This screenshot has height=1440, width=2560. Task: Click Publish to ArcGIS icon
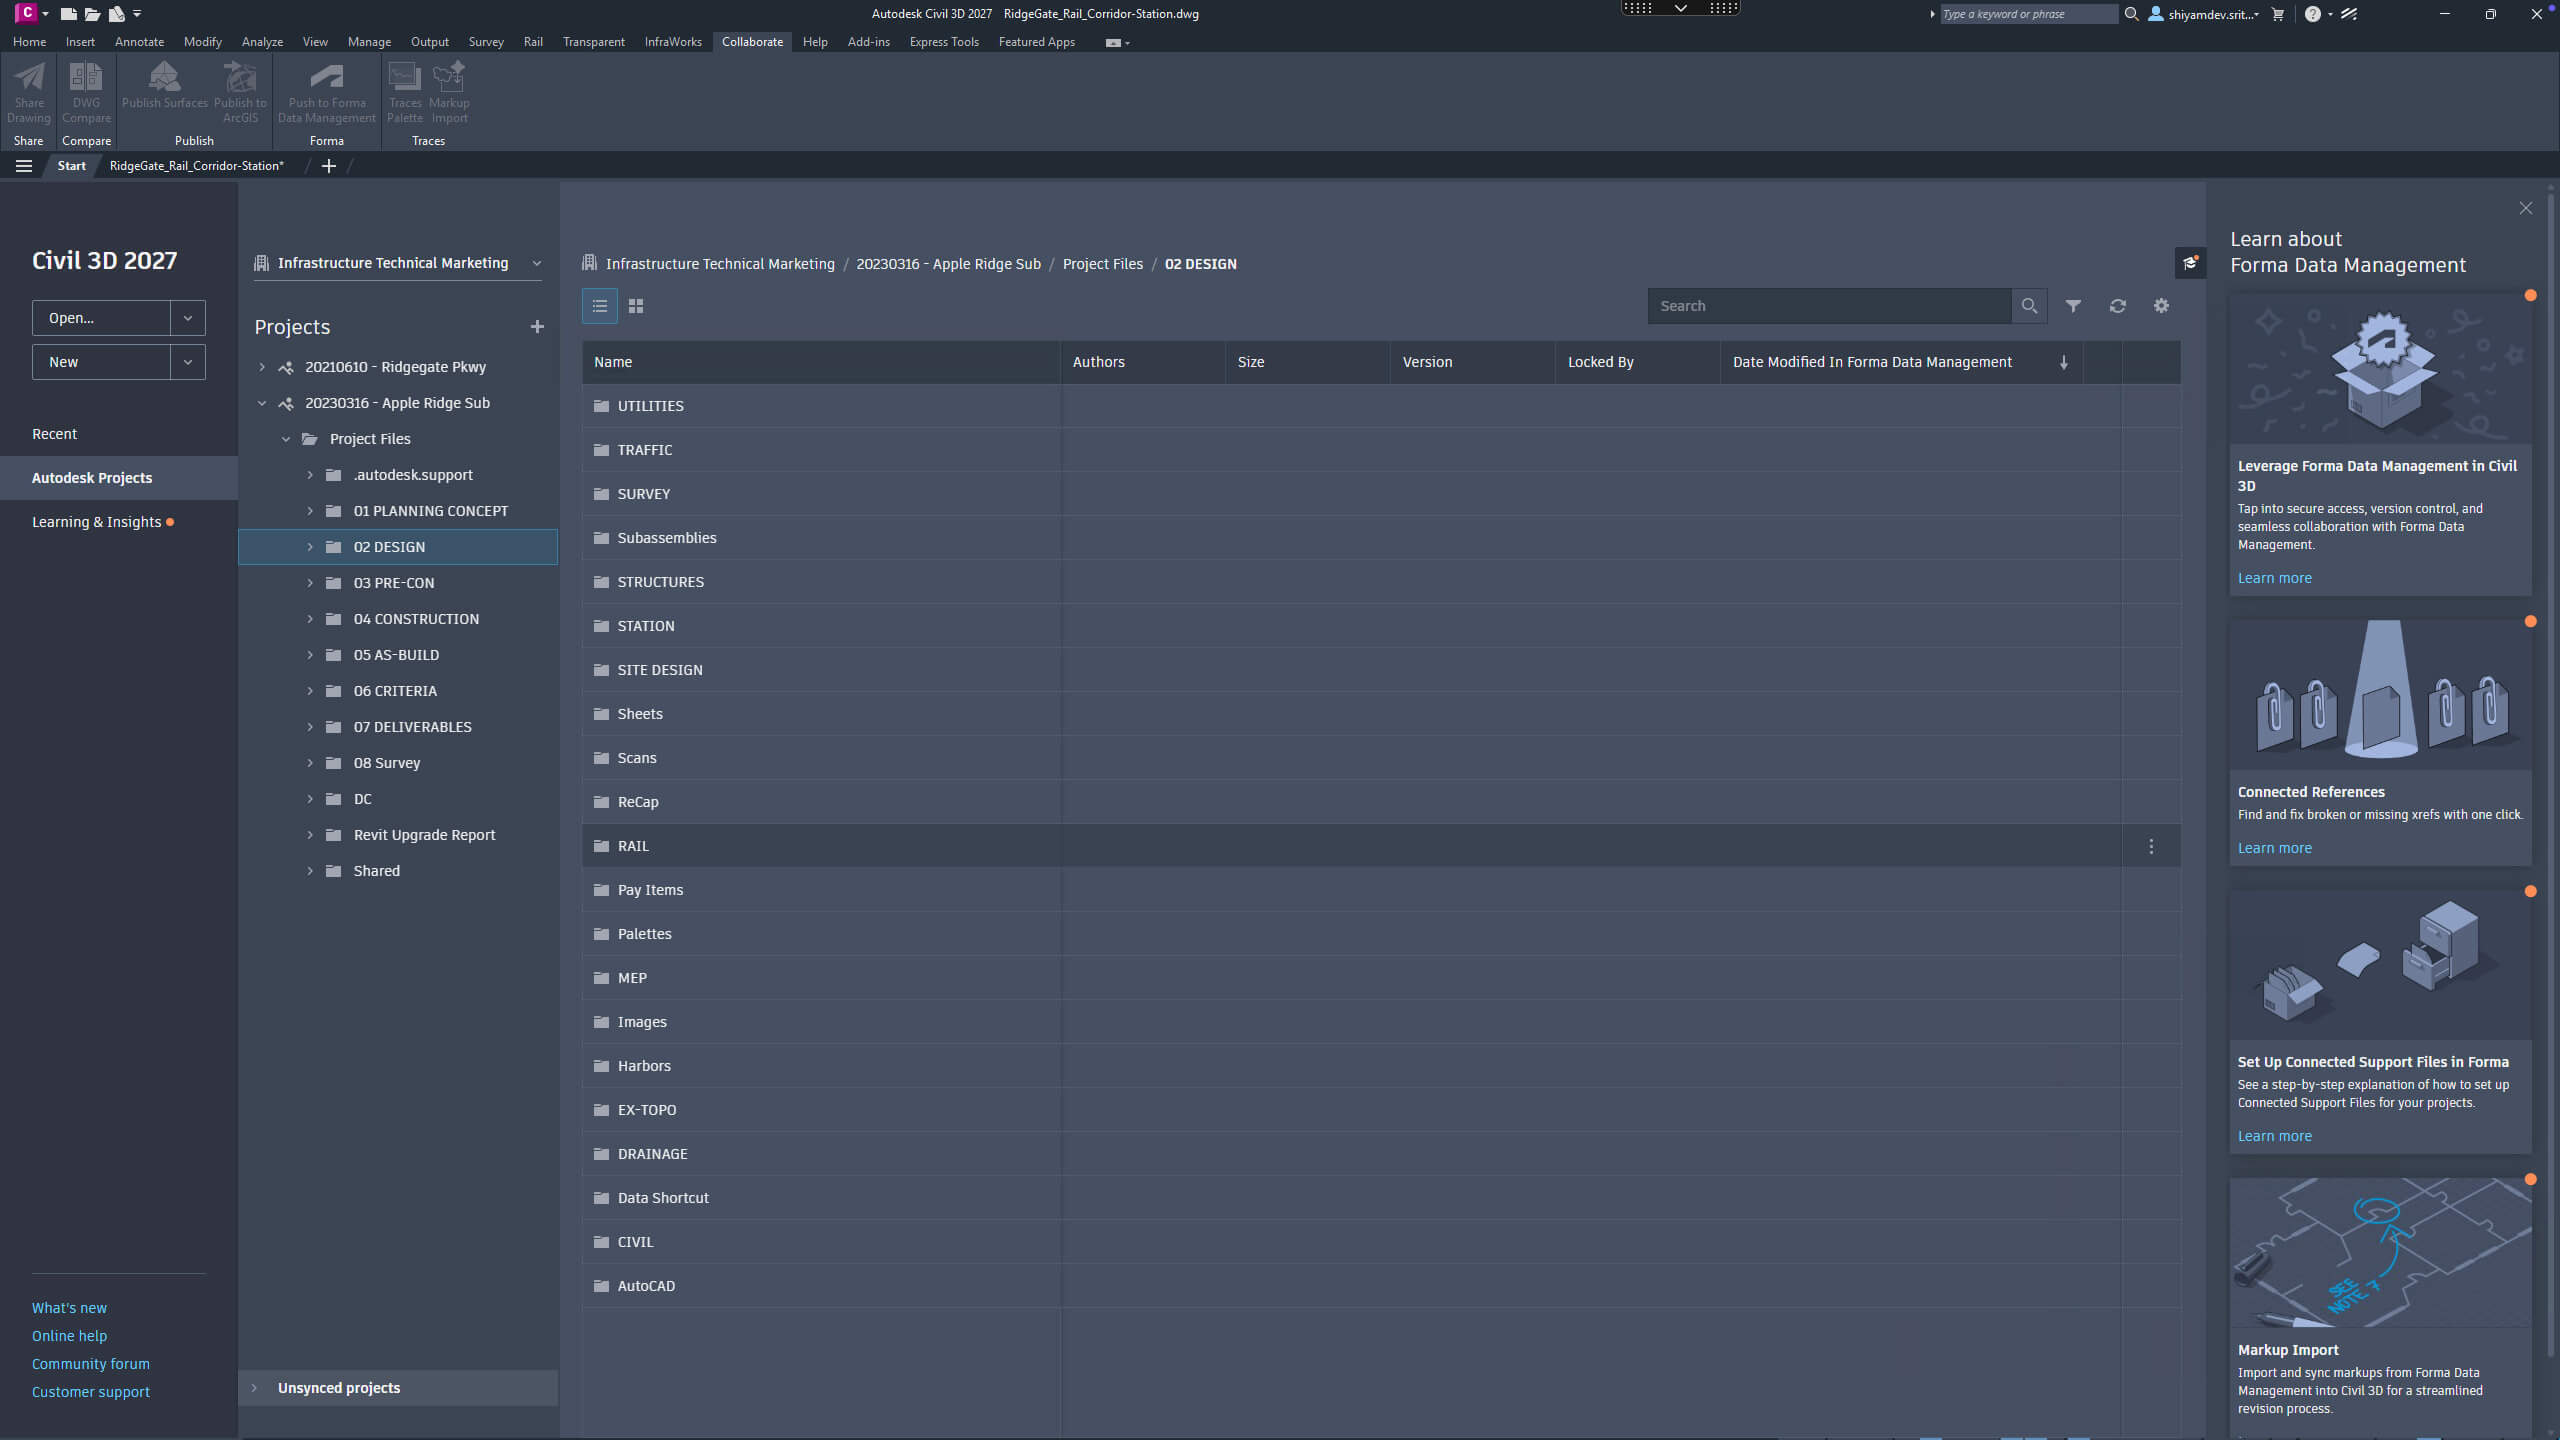coord(240,92)
